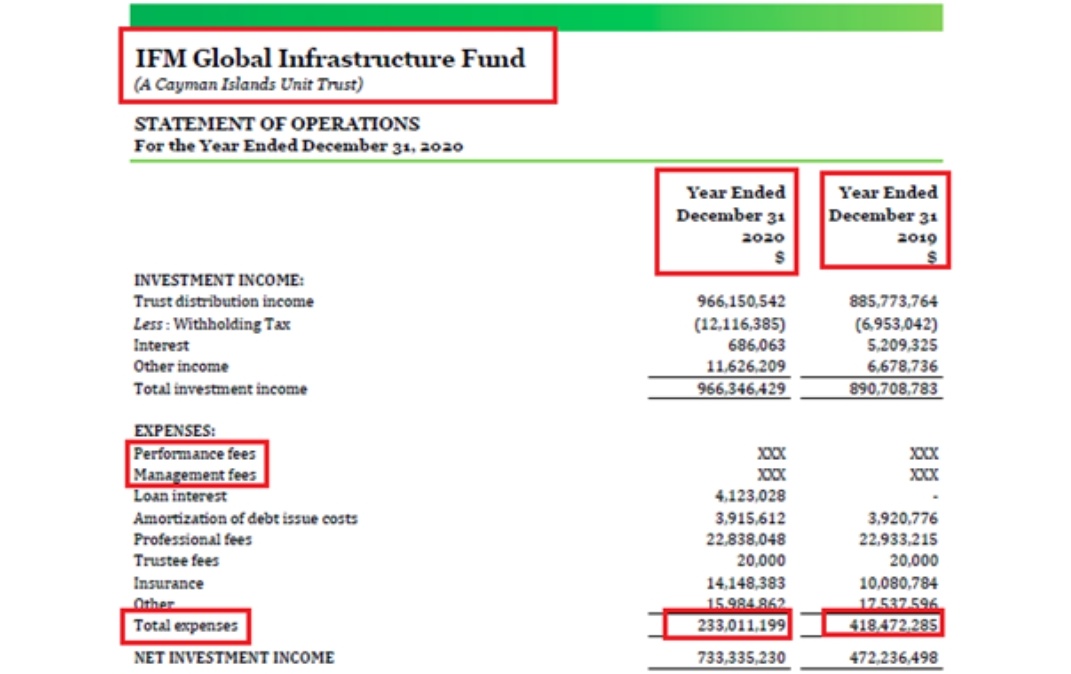Click 'Total investment income' row label

click(x=221, y=389)
